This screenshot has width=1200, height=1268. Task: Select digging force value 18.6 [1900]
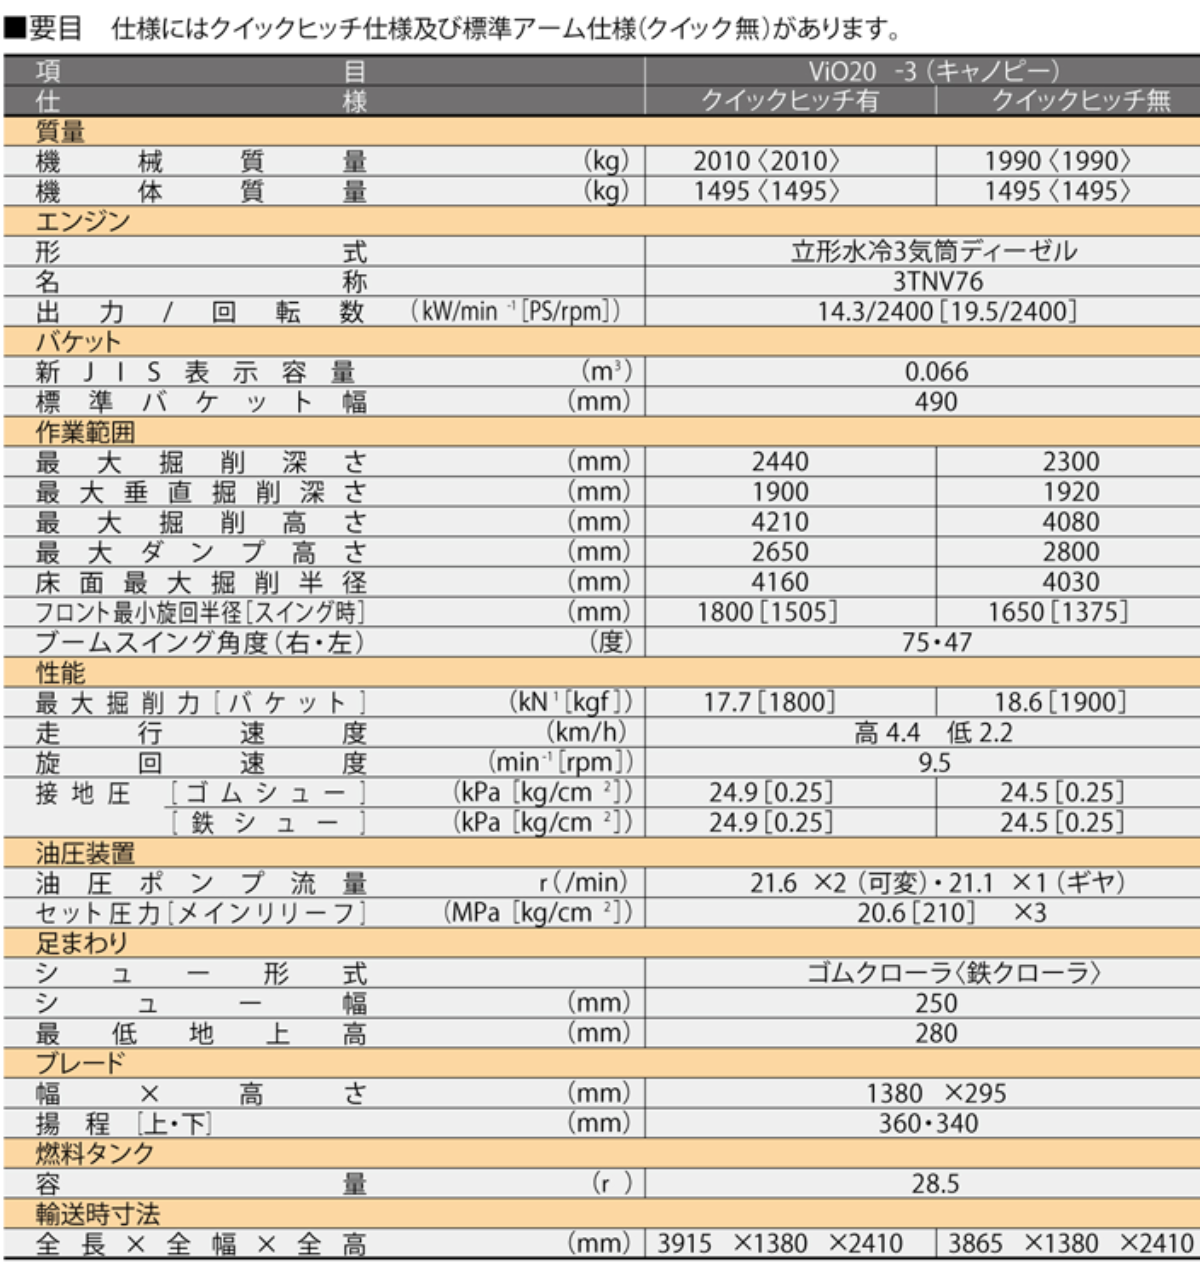(1059, 702)
